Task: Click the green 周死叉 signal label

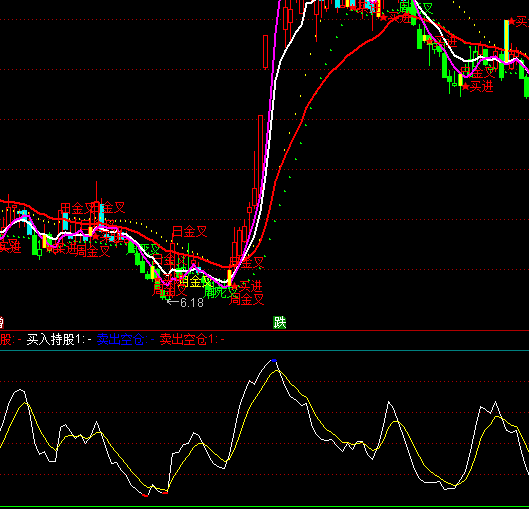Action: pyautogui.click(x=220, y=291)
